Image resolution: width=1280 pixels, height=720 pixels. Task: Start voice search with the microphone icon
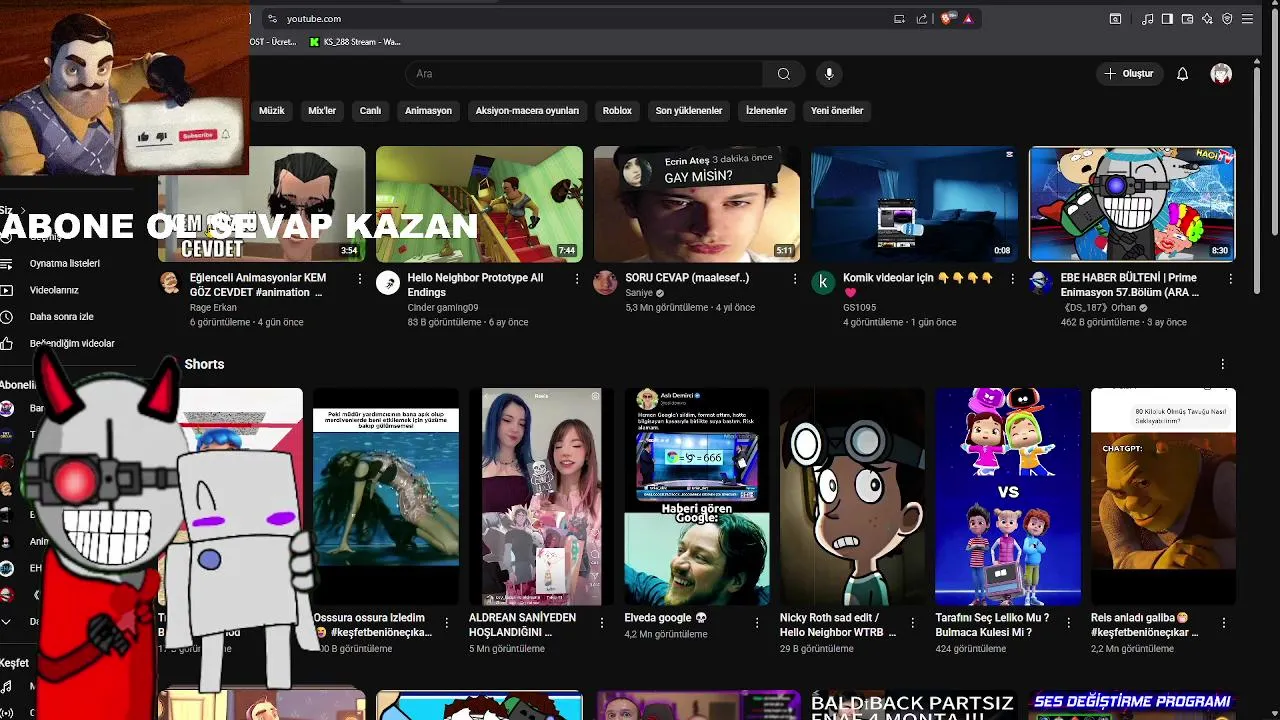point(829,74)
